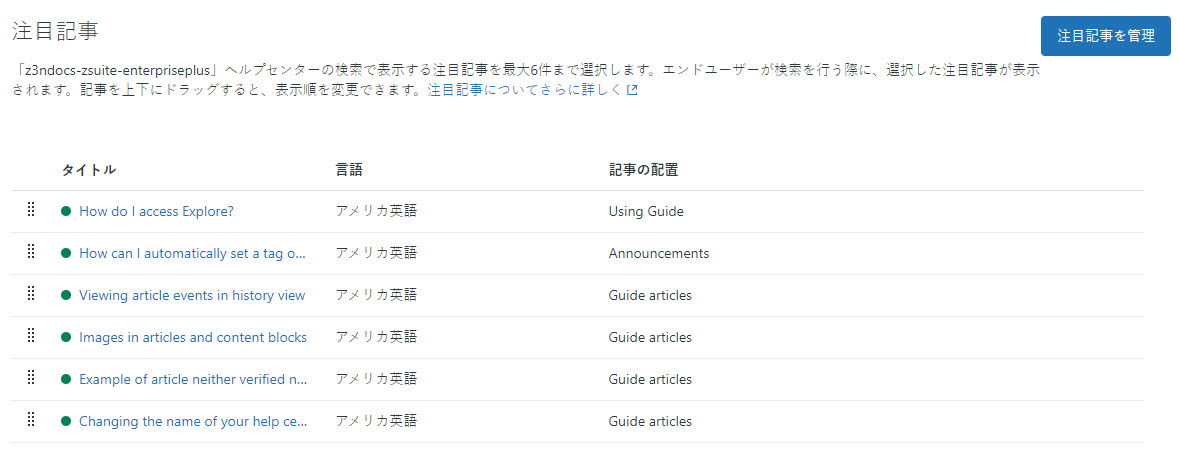Open Changing the name of your help center article

point(193,422)
